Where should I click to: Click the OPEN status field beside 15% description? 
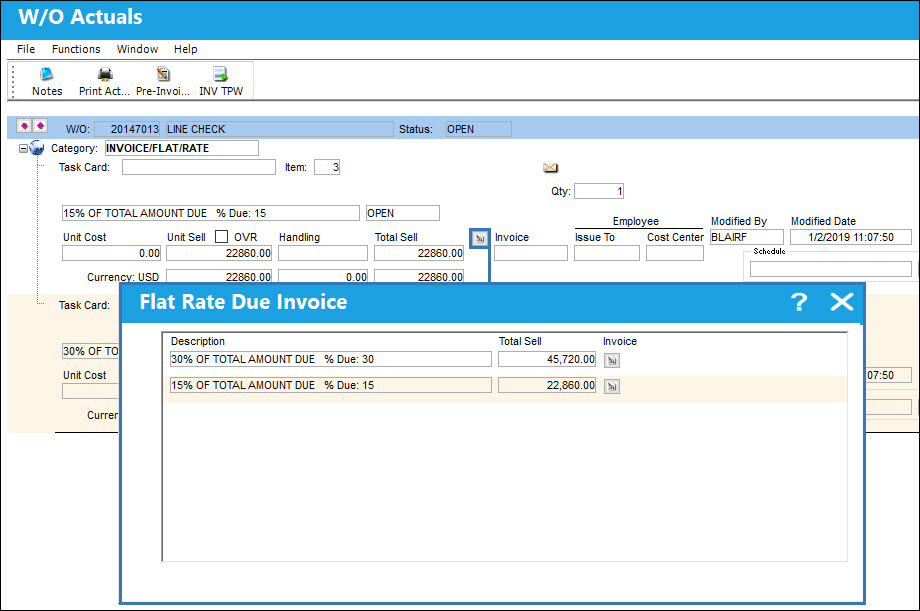tap(402, 213)
